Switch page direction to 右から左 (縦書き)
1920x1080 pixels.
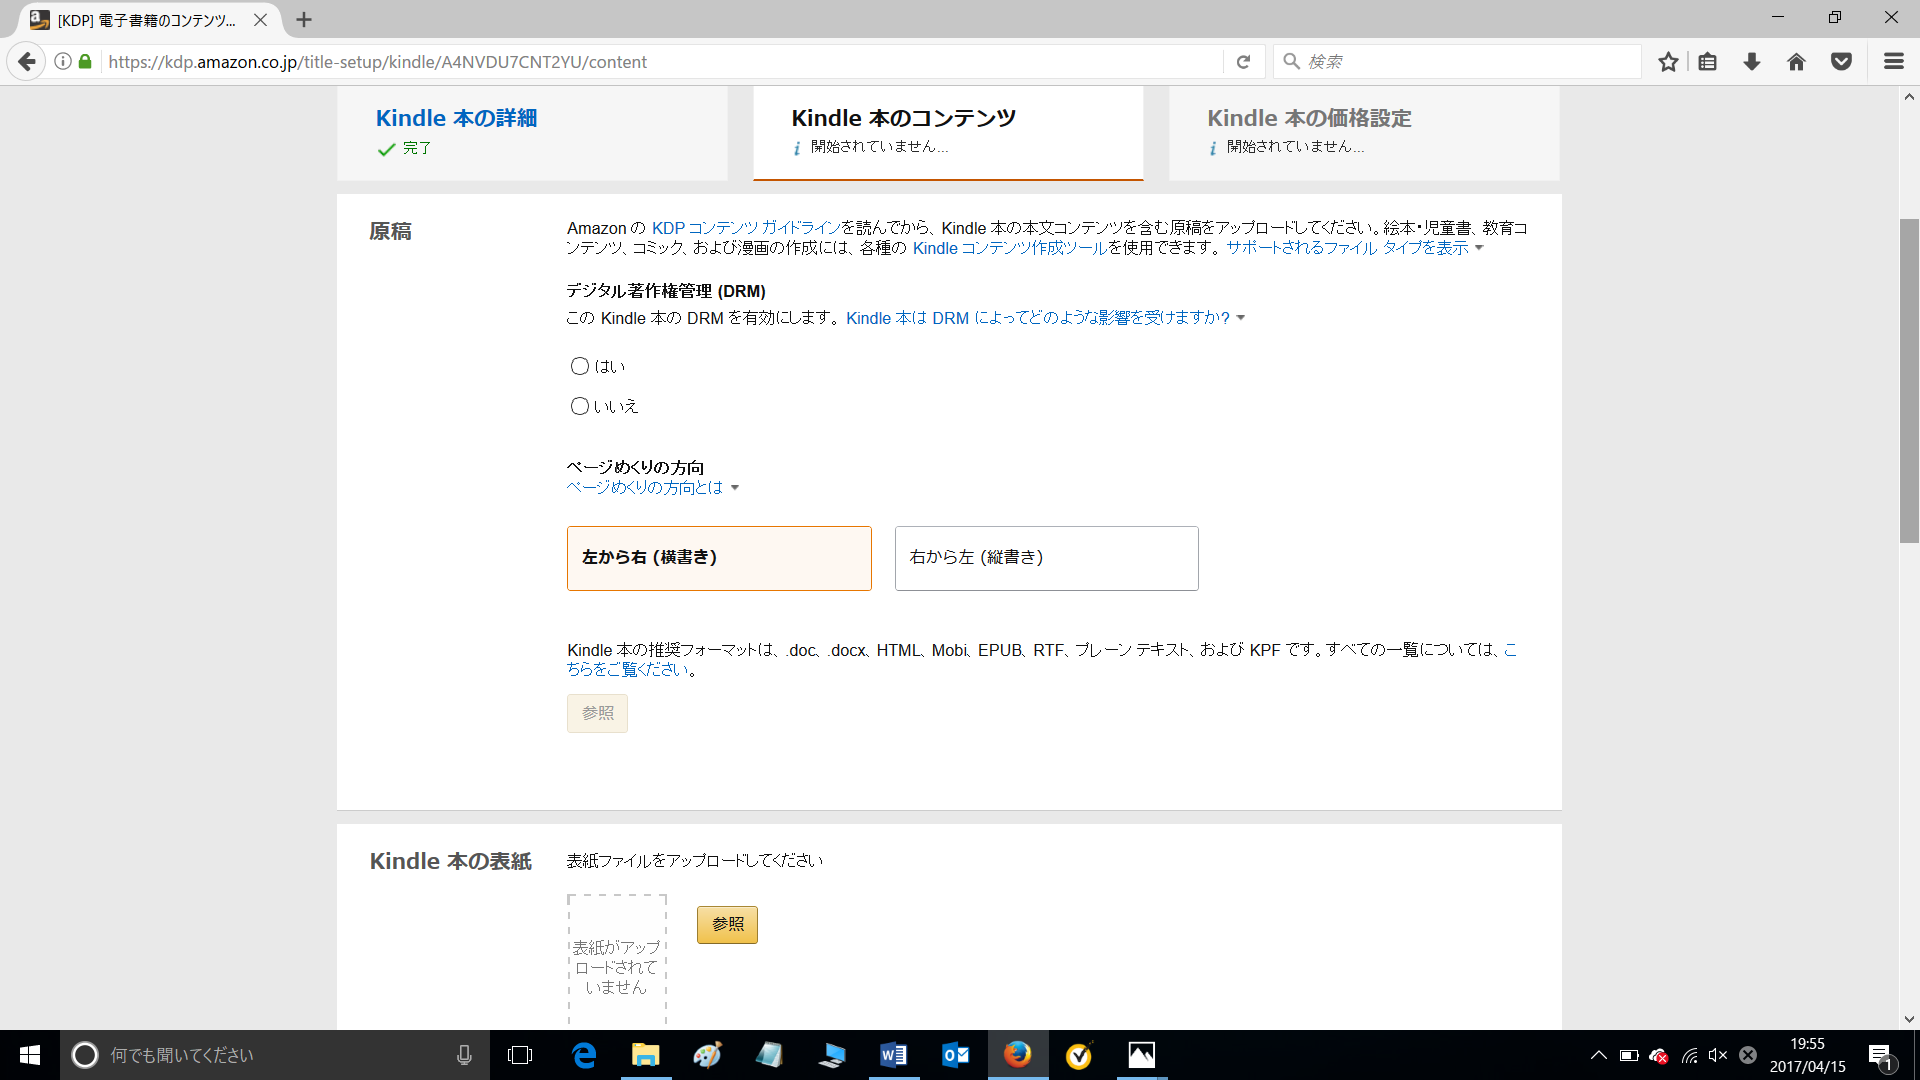pos(1046,558)
